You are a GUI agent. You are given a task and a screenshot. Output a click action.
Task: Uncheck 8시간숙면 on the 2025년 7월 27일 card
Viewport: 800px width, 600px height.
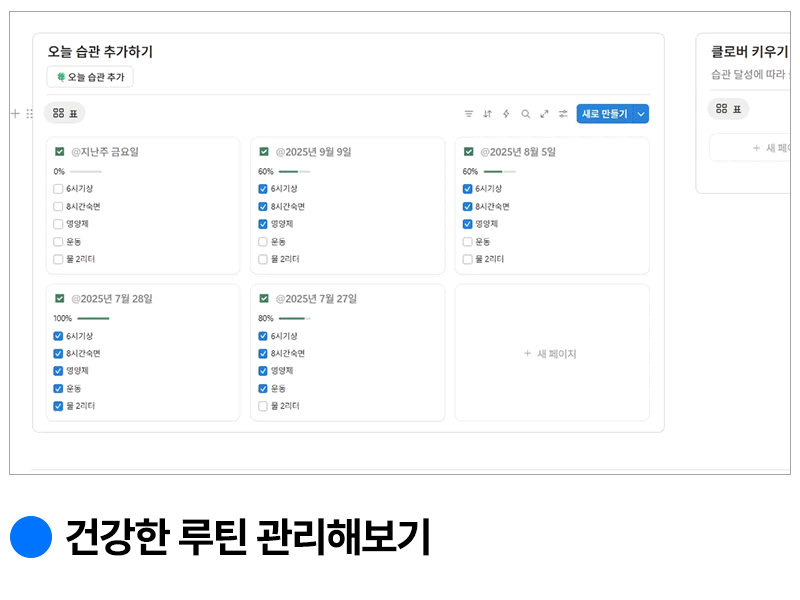(263, 354)
